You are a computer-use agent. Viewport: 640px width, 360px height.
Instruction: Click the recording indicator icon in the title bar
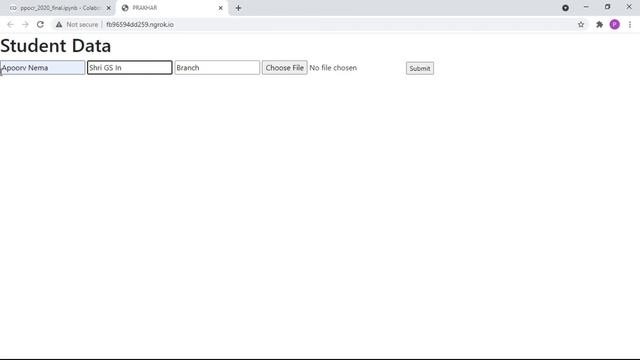point(565,8)
